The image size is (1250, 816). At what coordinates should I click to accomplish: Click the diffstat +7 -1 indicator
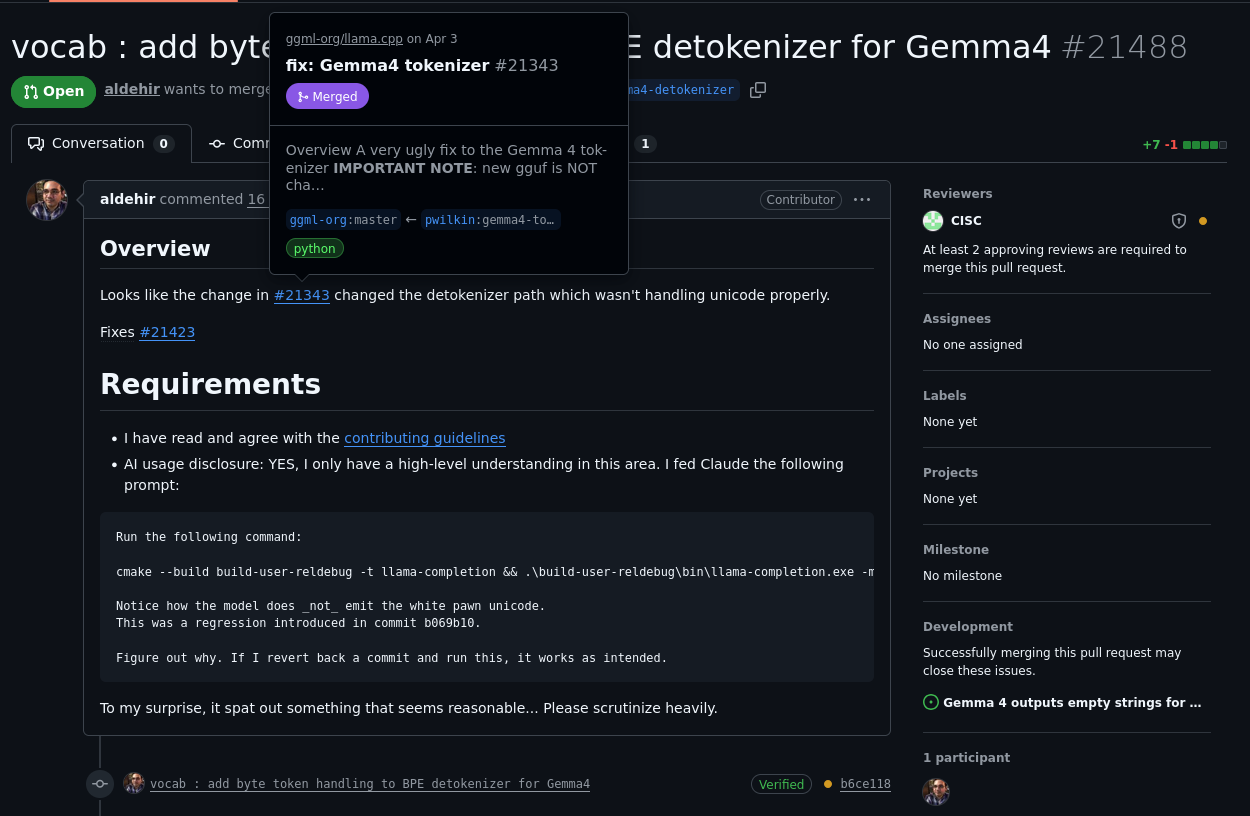[x=1184, y=145]
